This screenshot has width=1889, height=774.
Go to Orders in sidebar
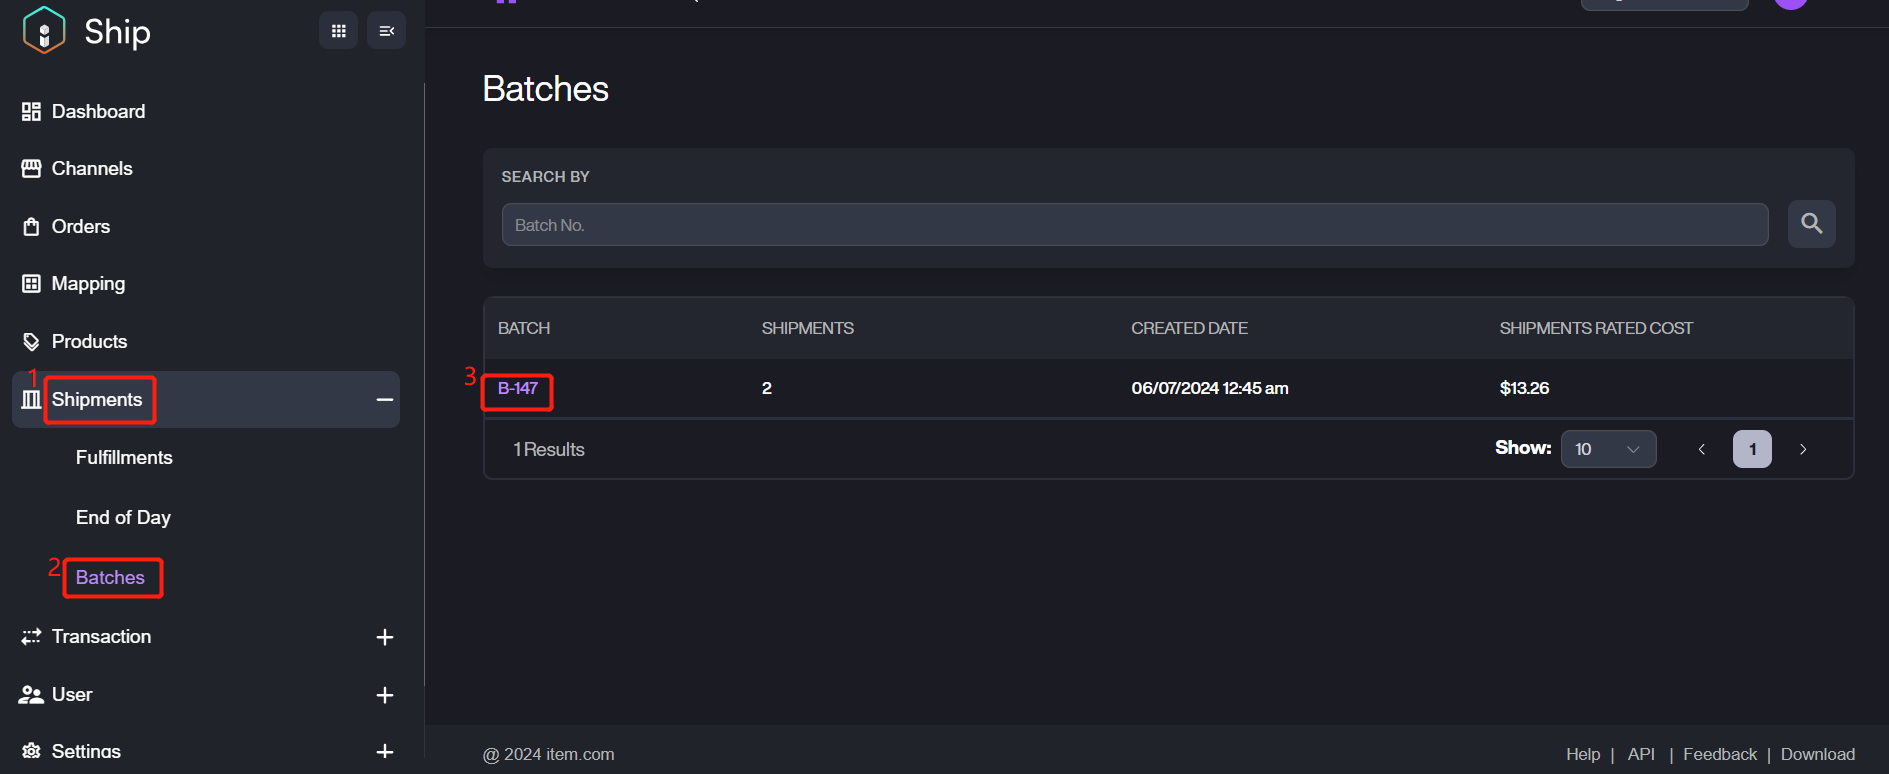pos(81,227)
